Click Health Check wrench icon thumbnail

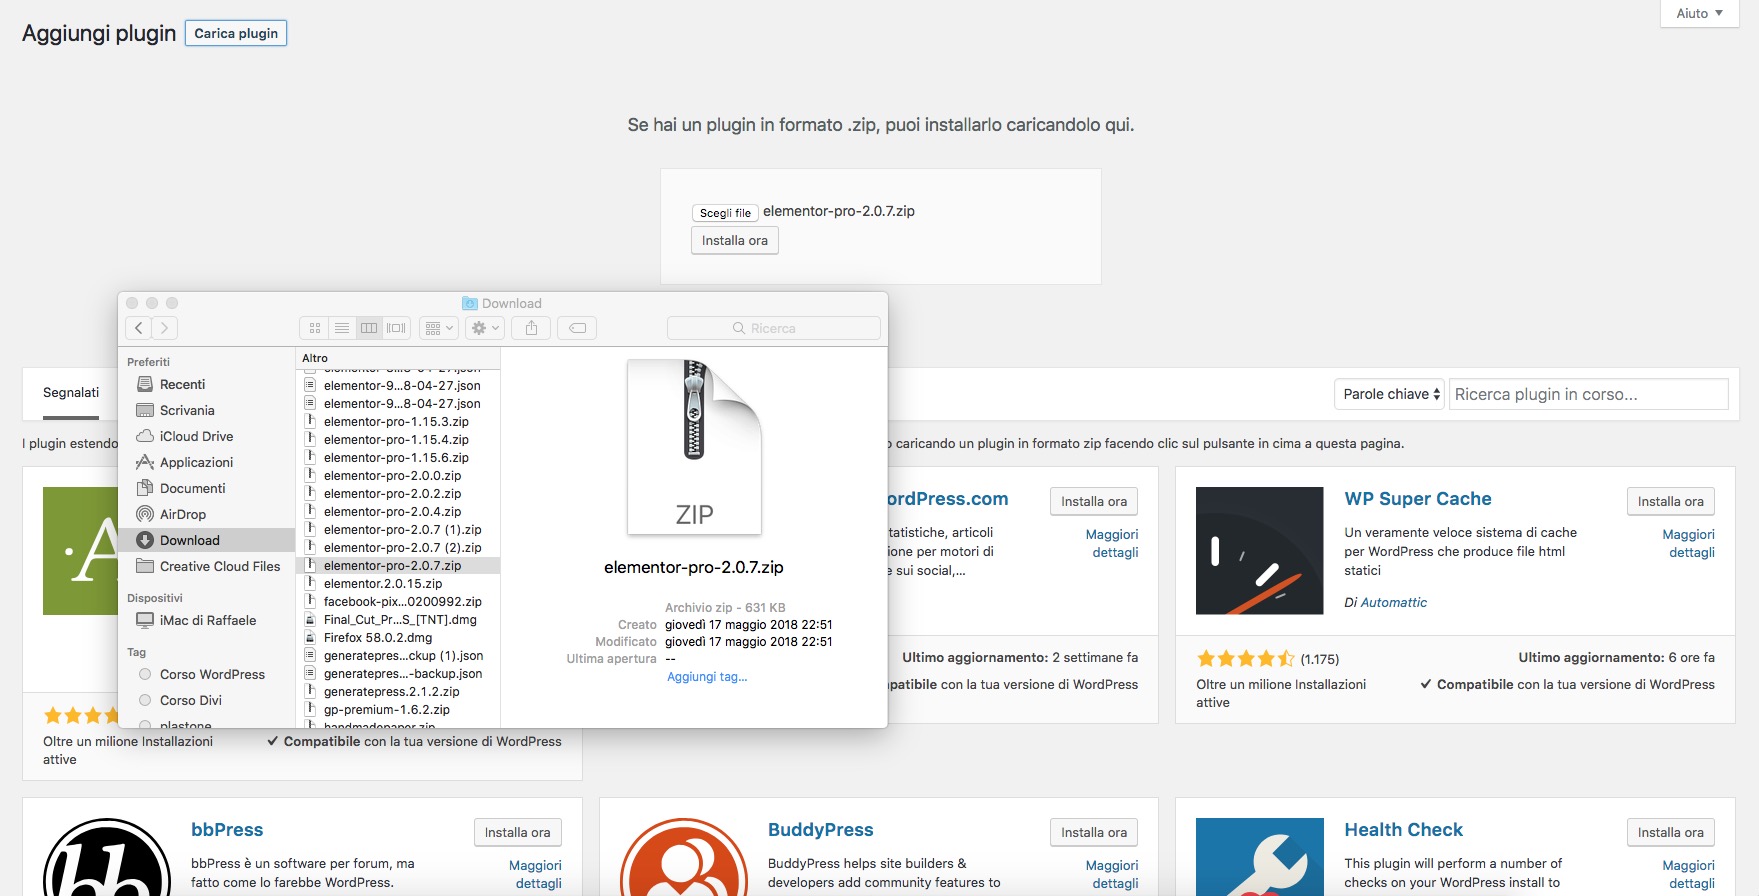[1260, 857]
